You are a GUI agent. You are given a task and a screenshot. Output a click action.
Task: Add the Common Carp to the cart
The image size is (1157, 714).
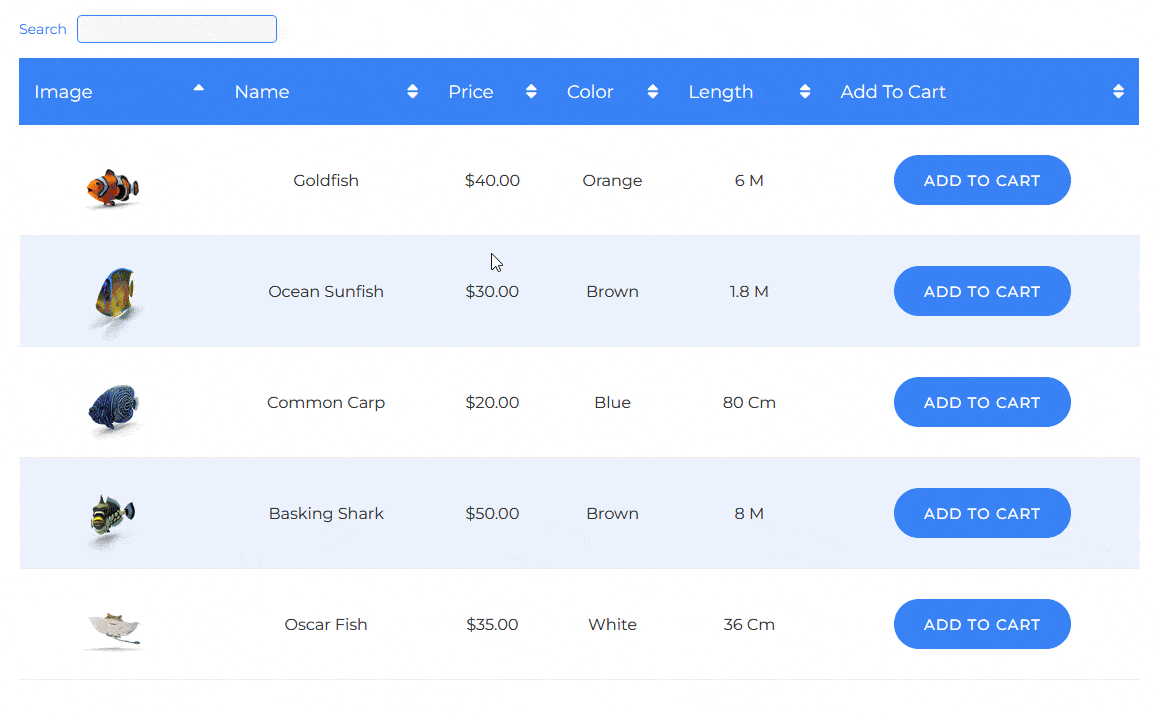[982, 402]
